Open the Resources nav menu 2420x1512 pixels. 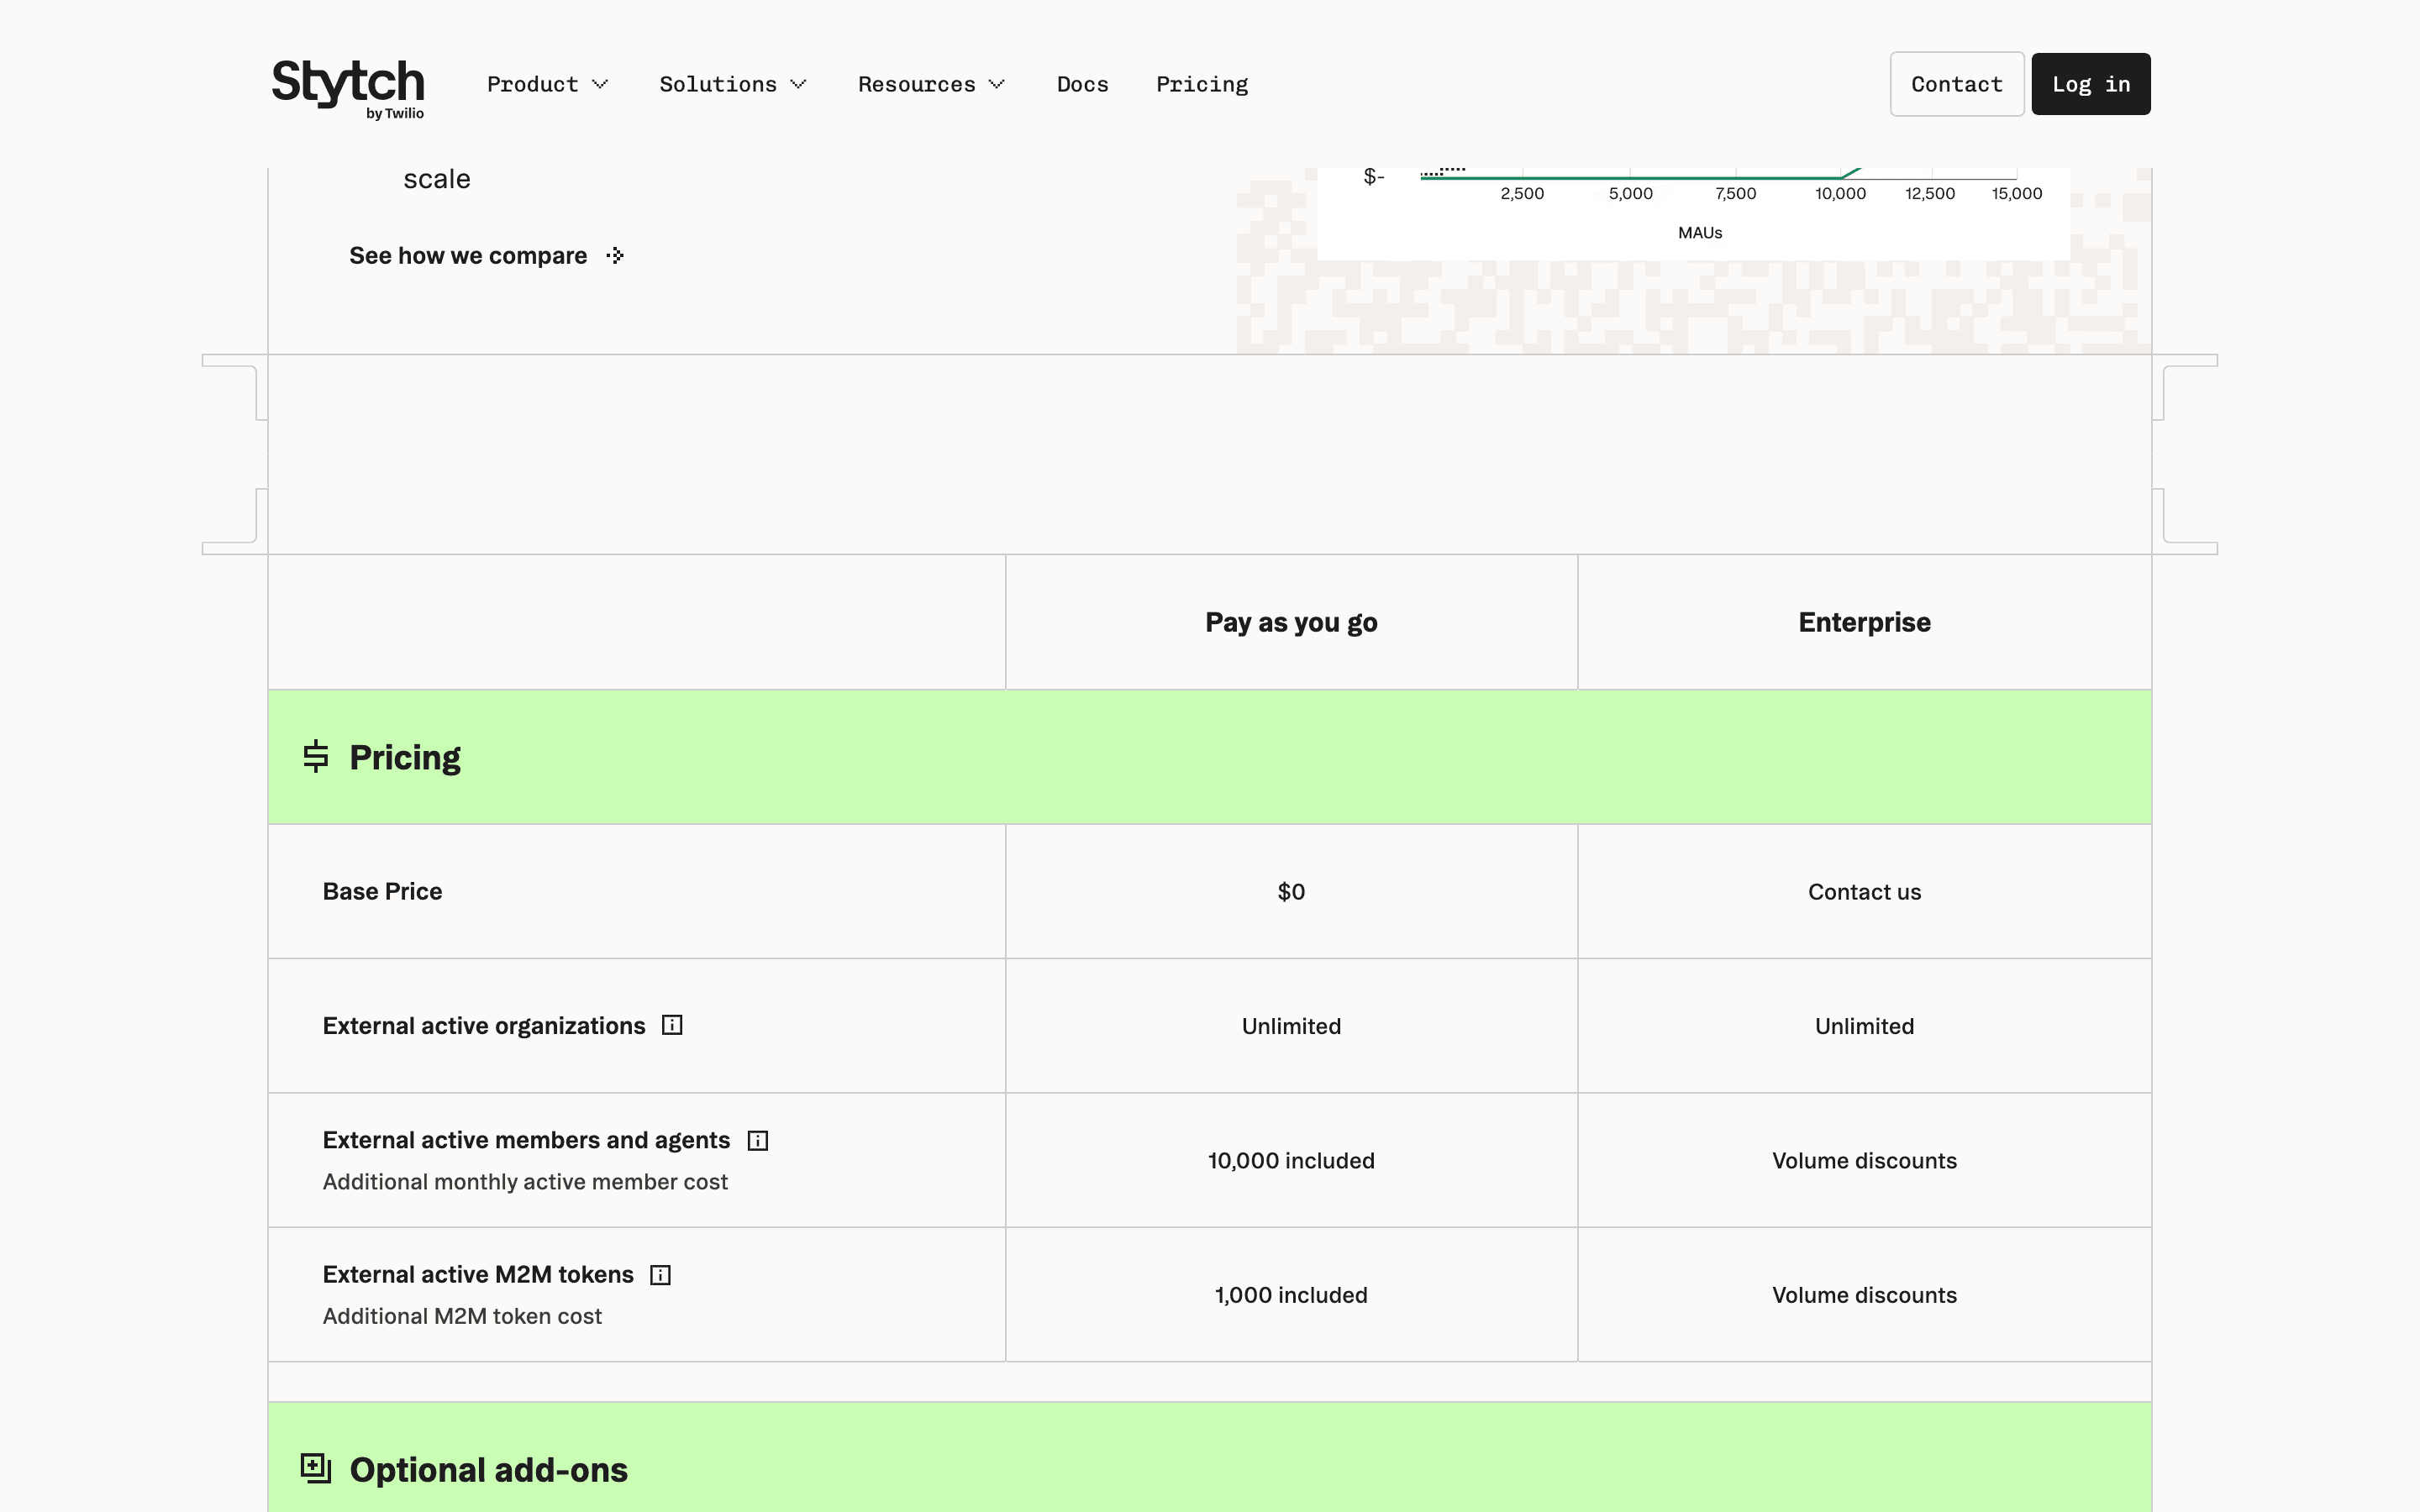pos(931,84)
